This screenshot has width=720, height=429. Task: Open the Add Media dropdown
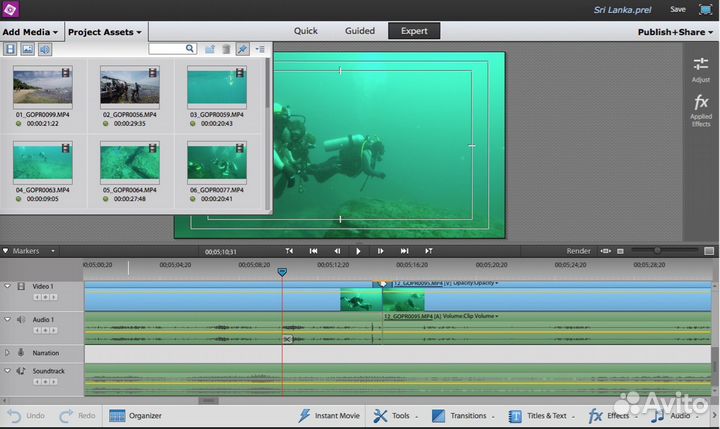(29, 31)
